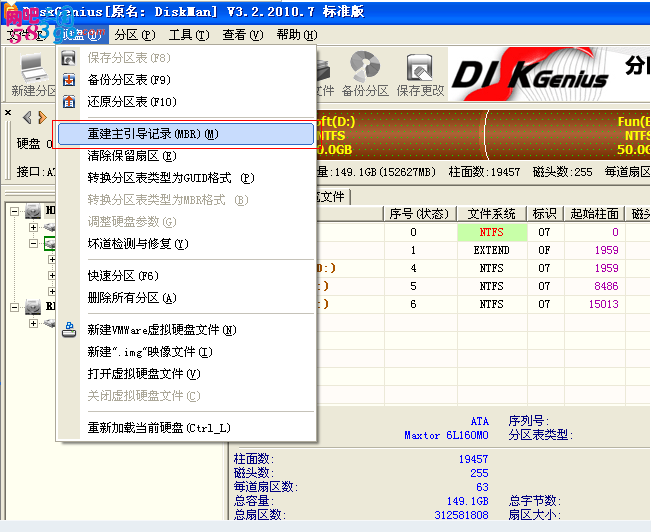Choose 备份分区表 (F9) from menu
Image resolution: width=651 pixels, height=532 pixels.
point(186,80)
